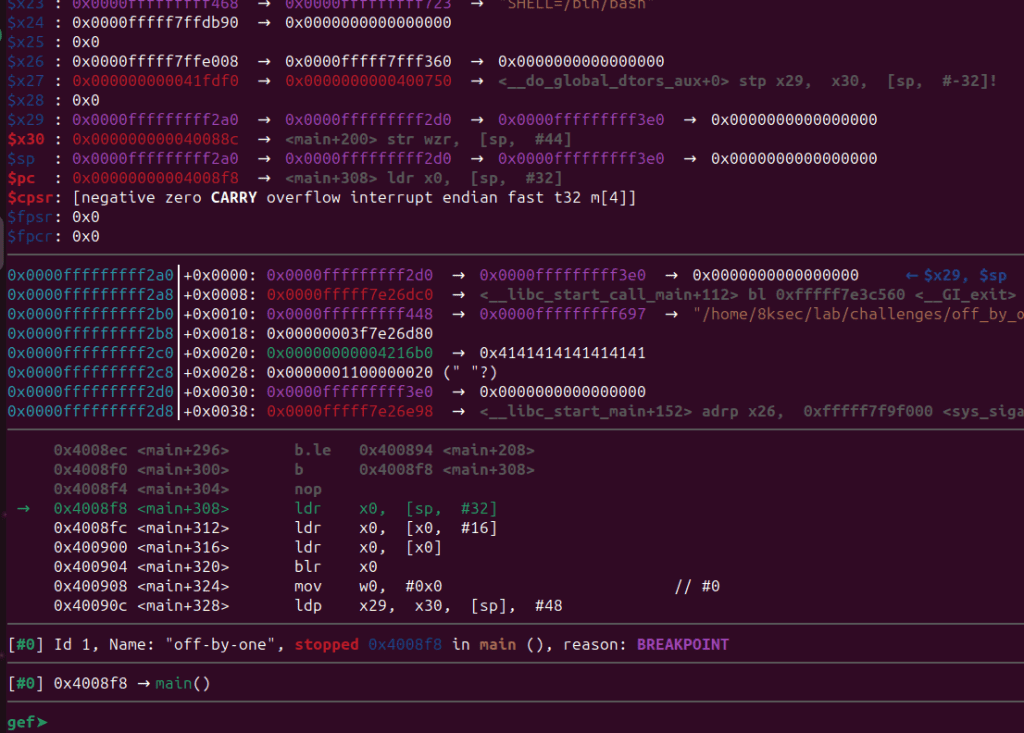This screenshot has width=1024, height=733.
Task: Click the __libc_start_main+152 symbol
Action: pos(586,412)
